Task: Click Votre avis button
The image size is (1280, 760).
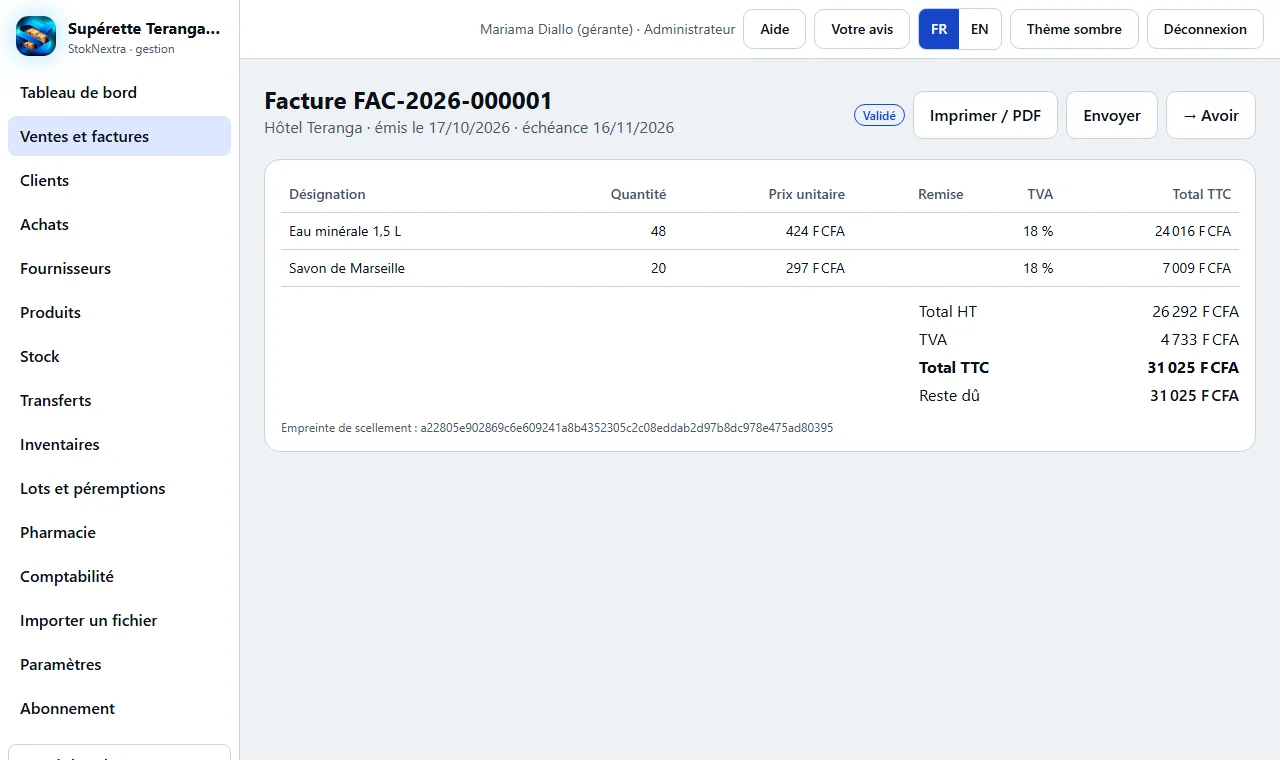Action: [862, 29]
